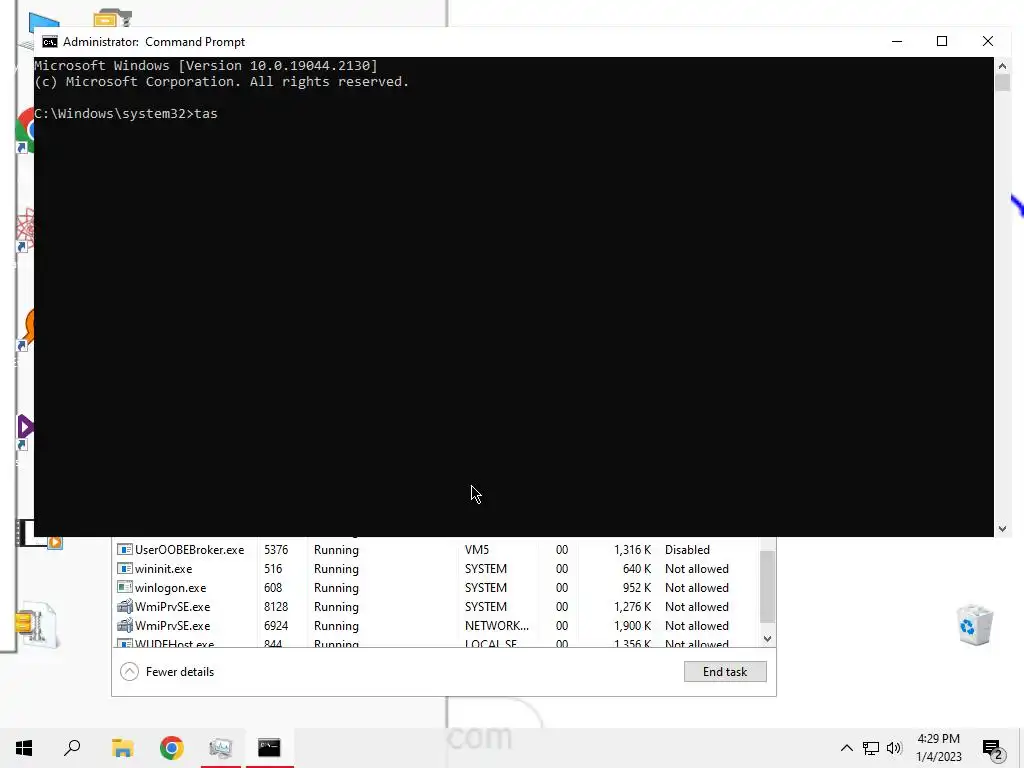Screen dimensions: 1024x768
Task: Open network status tray icon
Action: 871,748
